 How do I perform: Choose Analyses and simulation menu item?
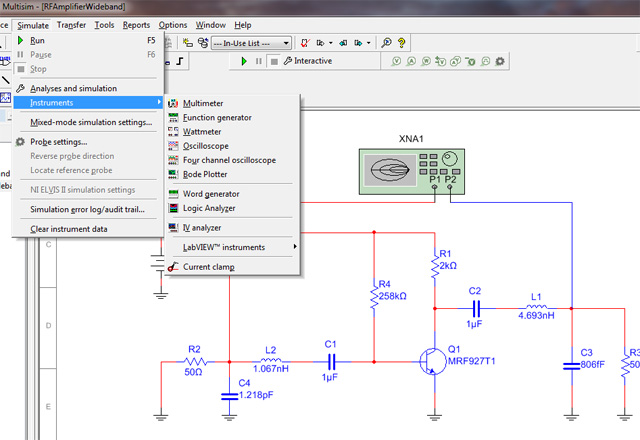coord(88,89)
